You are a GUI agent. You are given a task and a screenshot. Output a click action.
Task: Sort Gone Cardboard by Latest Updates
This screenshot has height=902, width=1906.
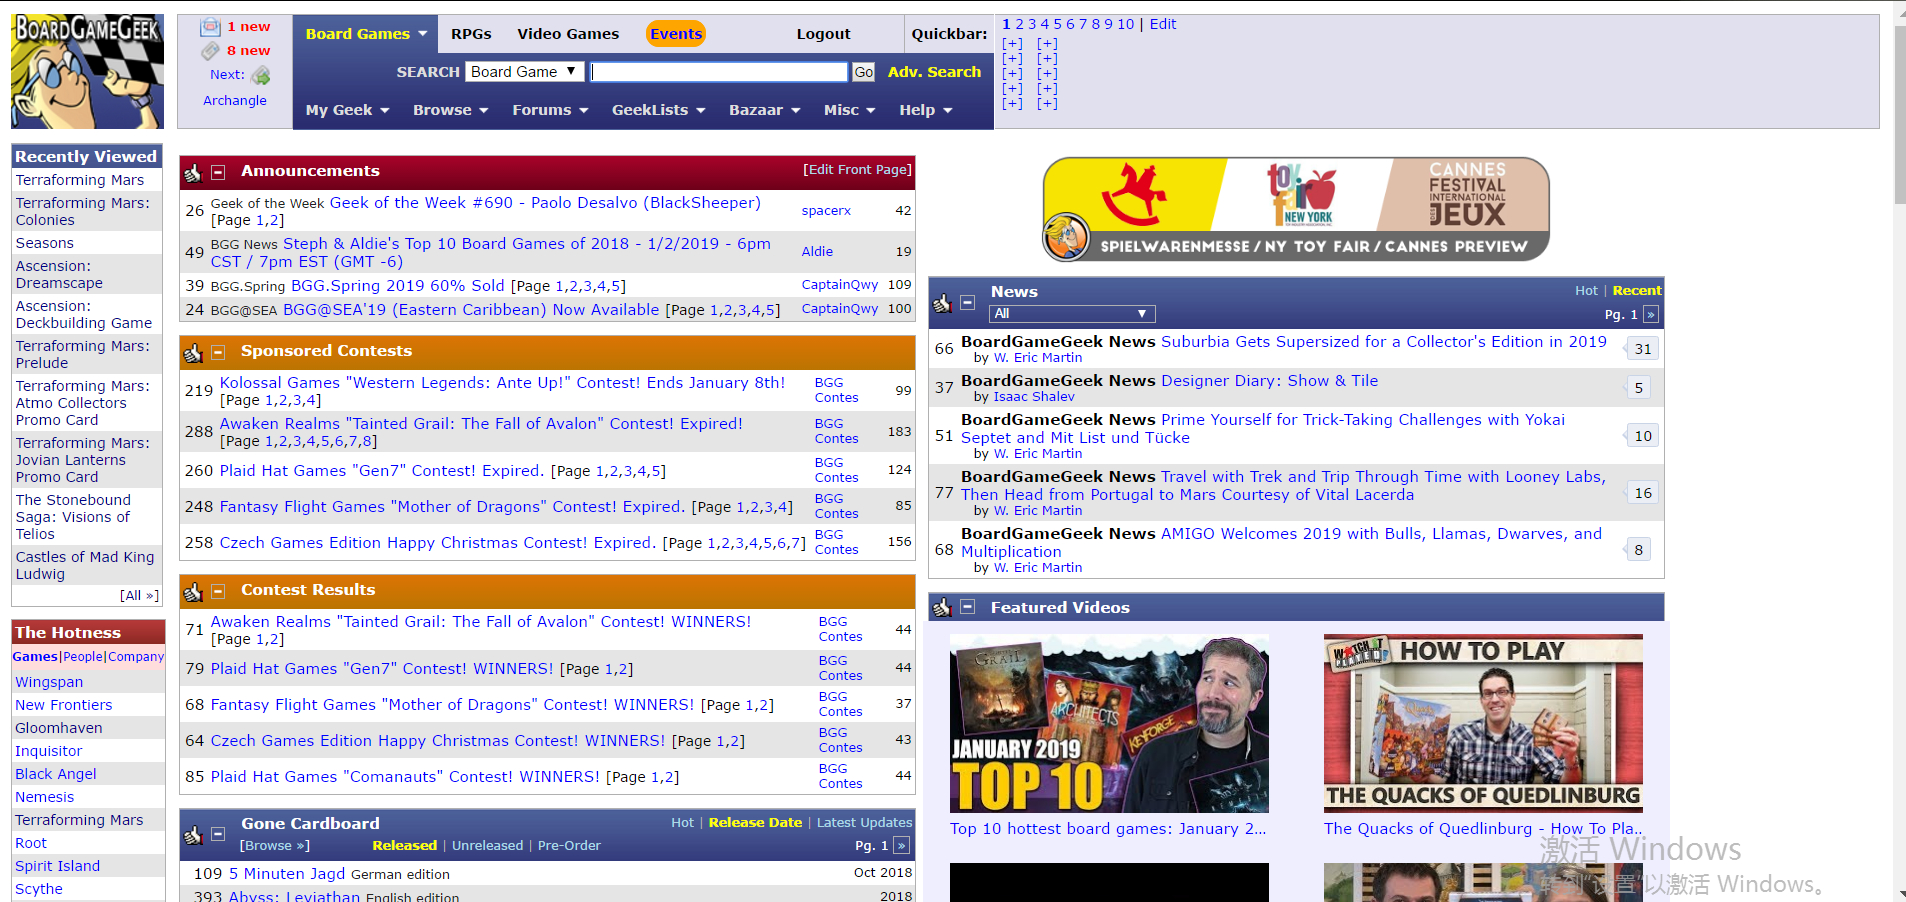tap(864, 823)
